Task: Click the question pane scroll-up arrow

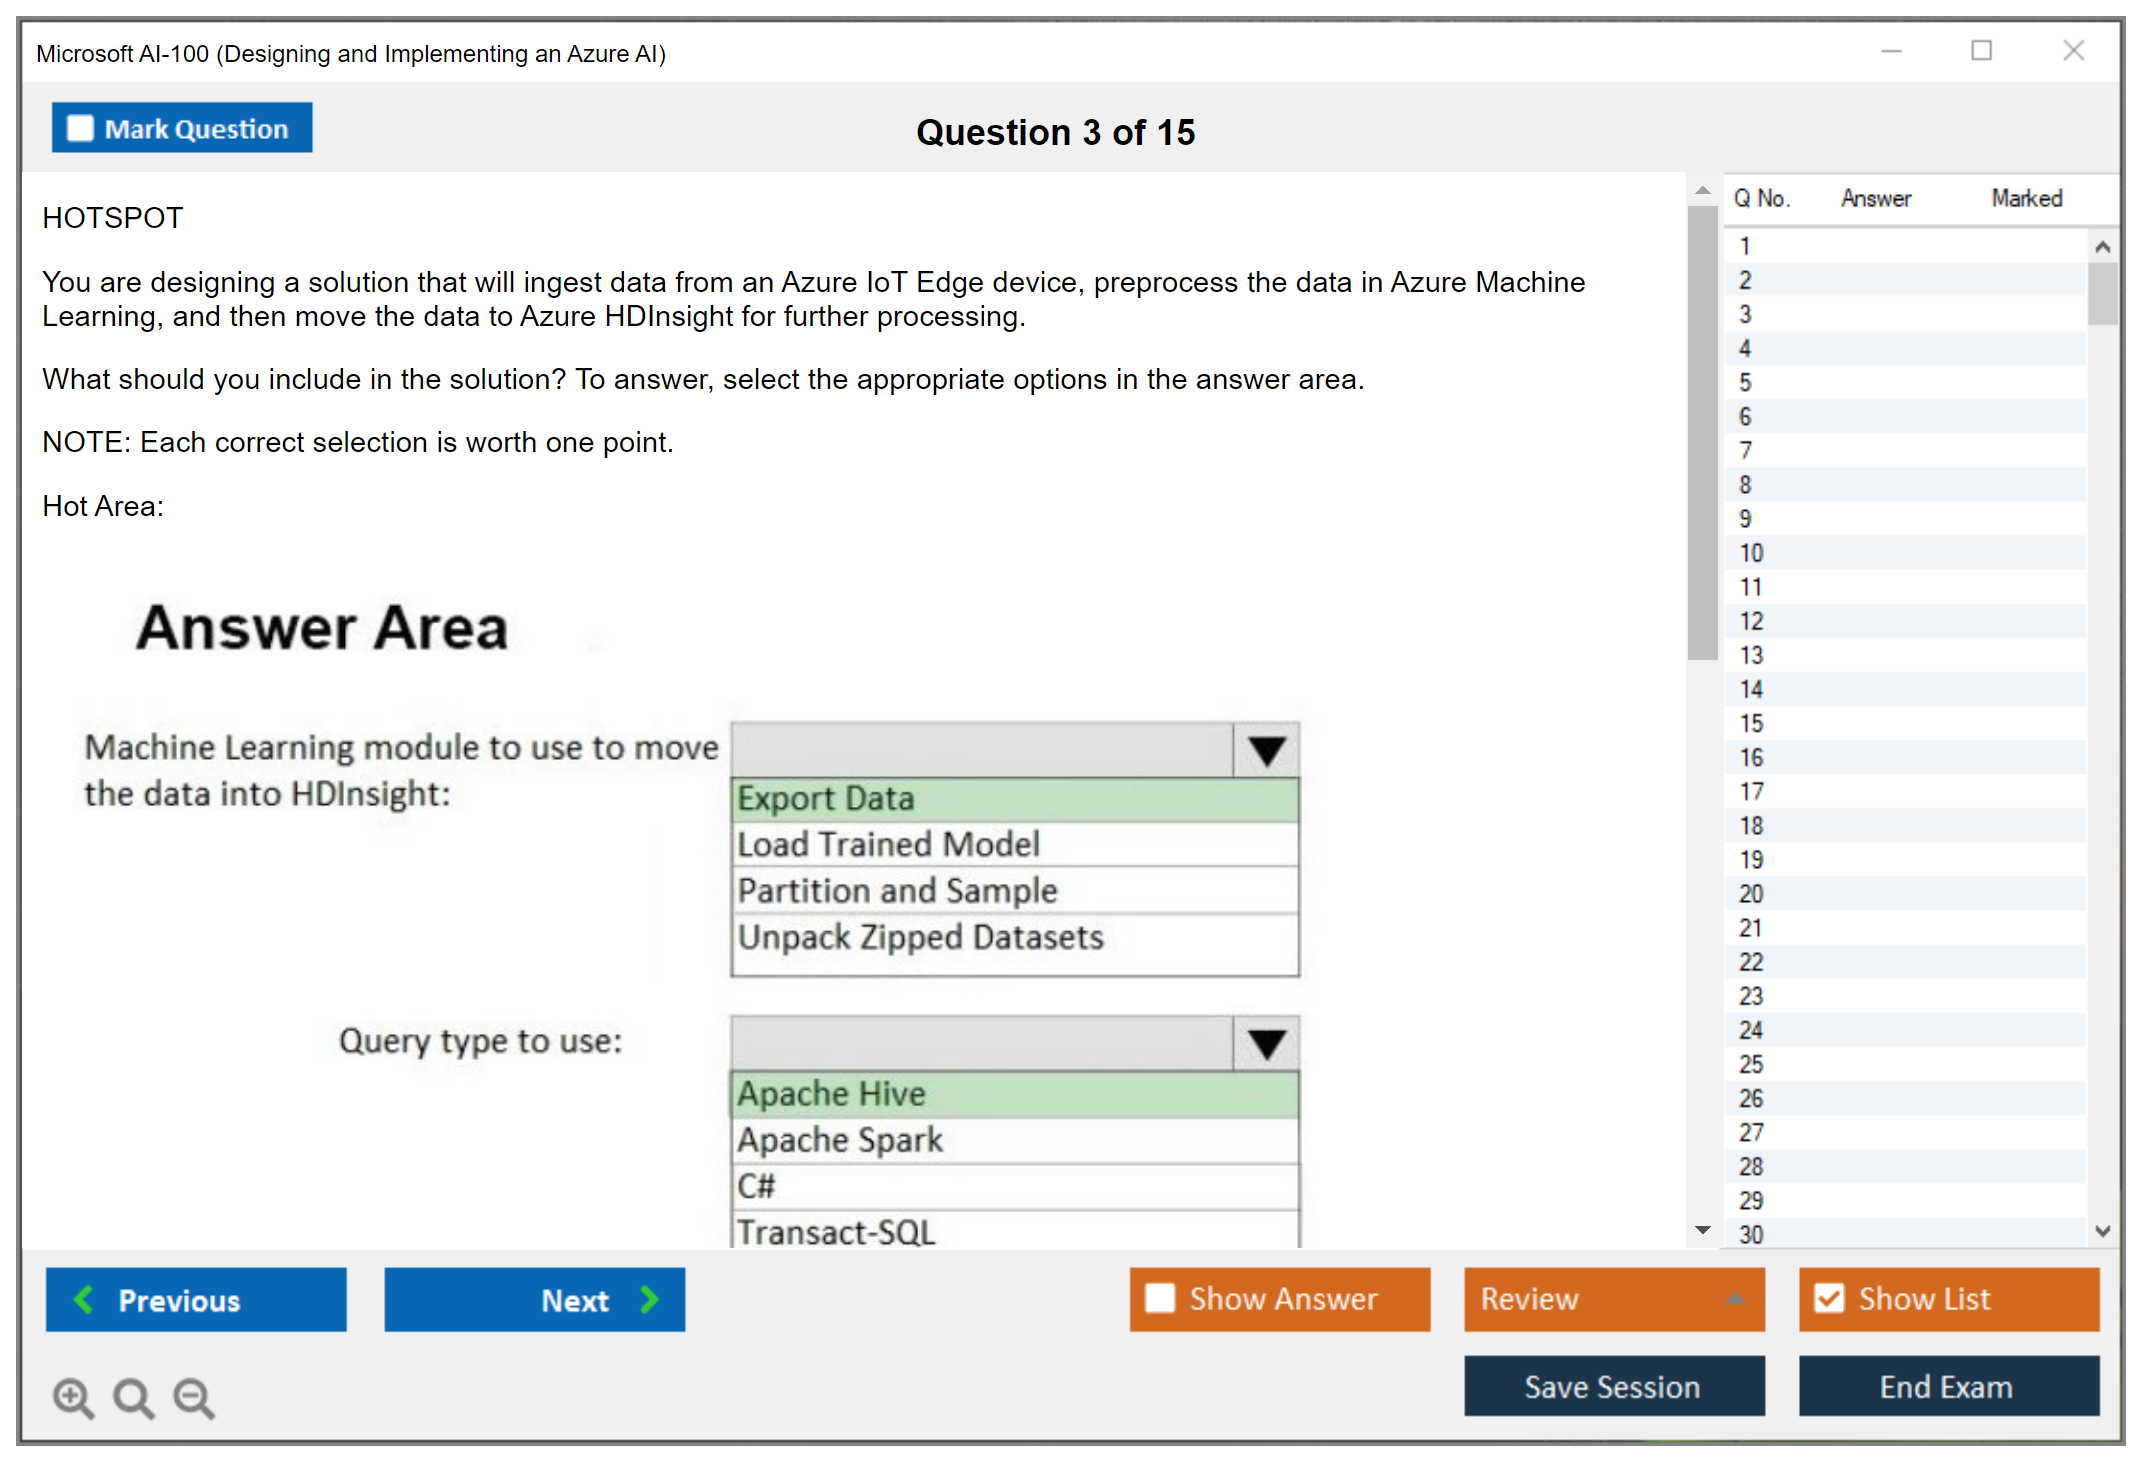Action: [x=1703, y=190]
